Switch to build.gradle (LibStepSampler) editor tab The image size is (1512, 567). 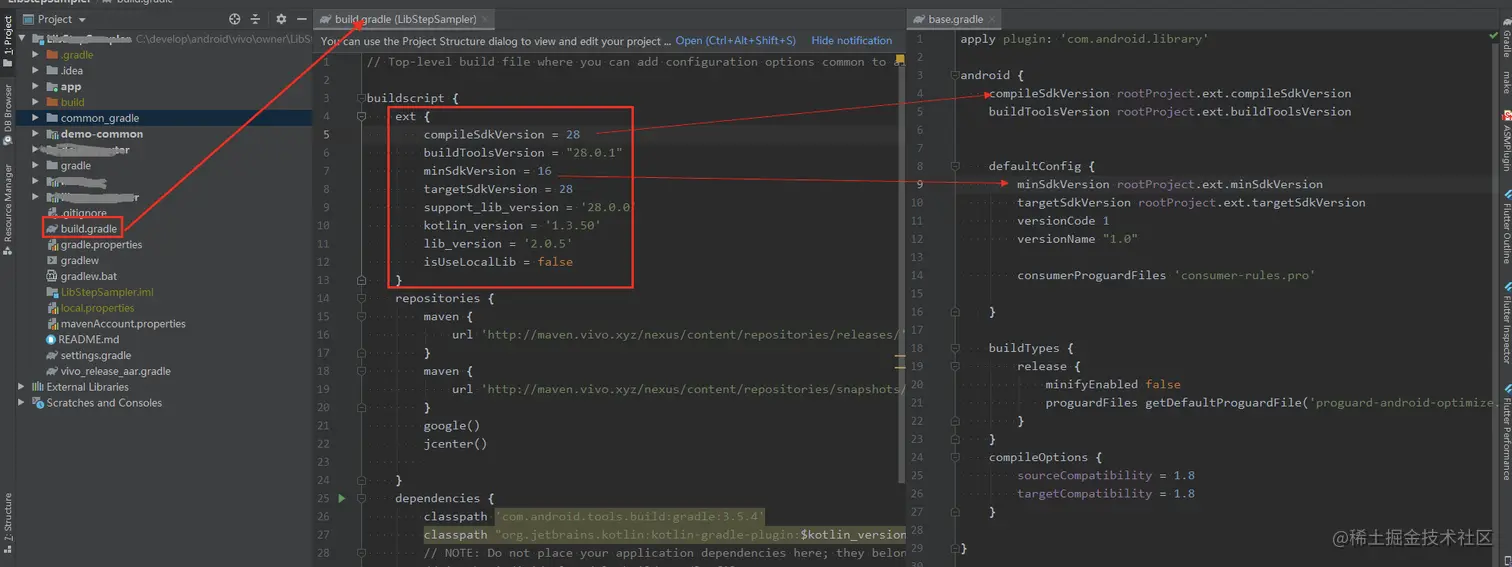coord(405,19)
